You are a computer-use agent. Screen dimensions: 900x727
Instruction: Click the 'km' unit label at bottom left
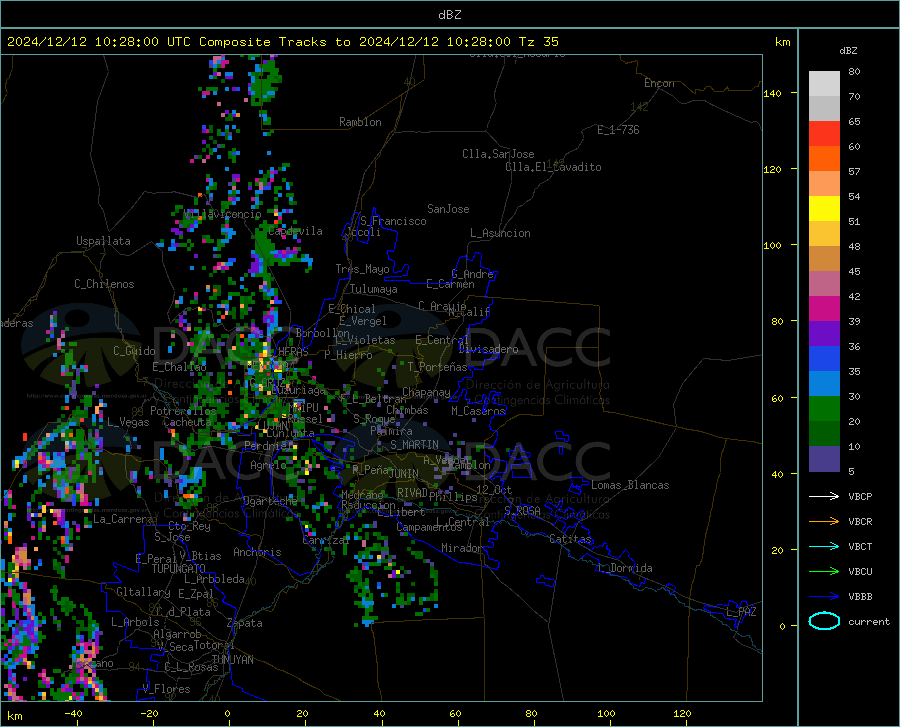click(15, 716)
